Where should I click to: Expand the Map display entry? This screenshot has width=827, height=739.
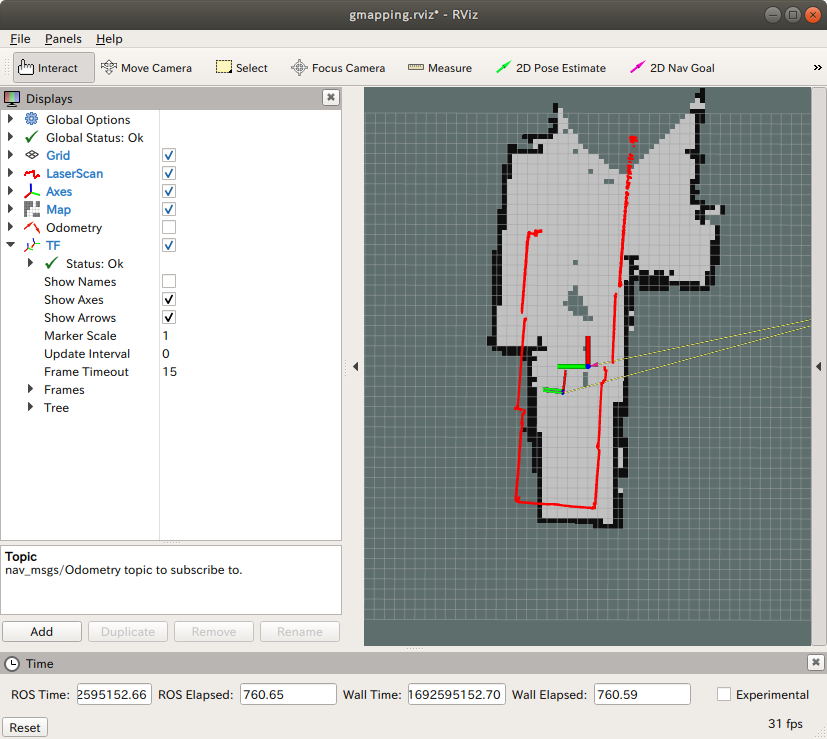point(11,210)
